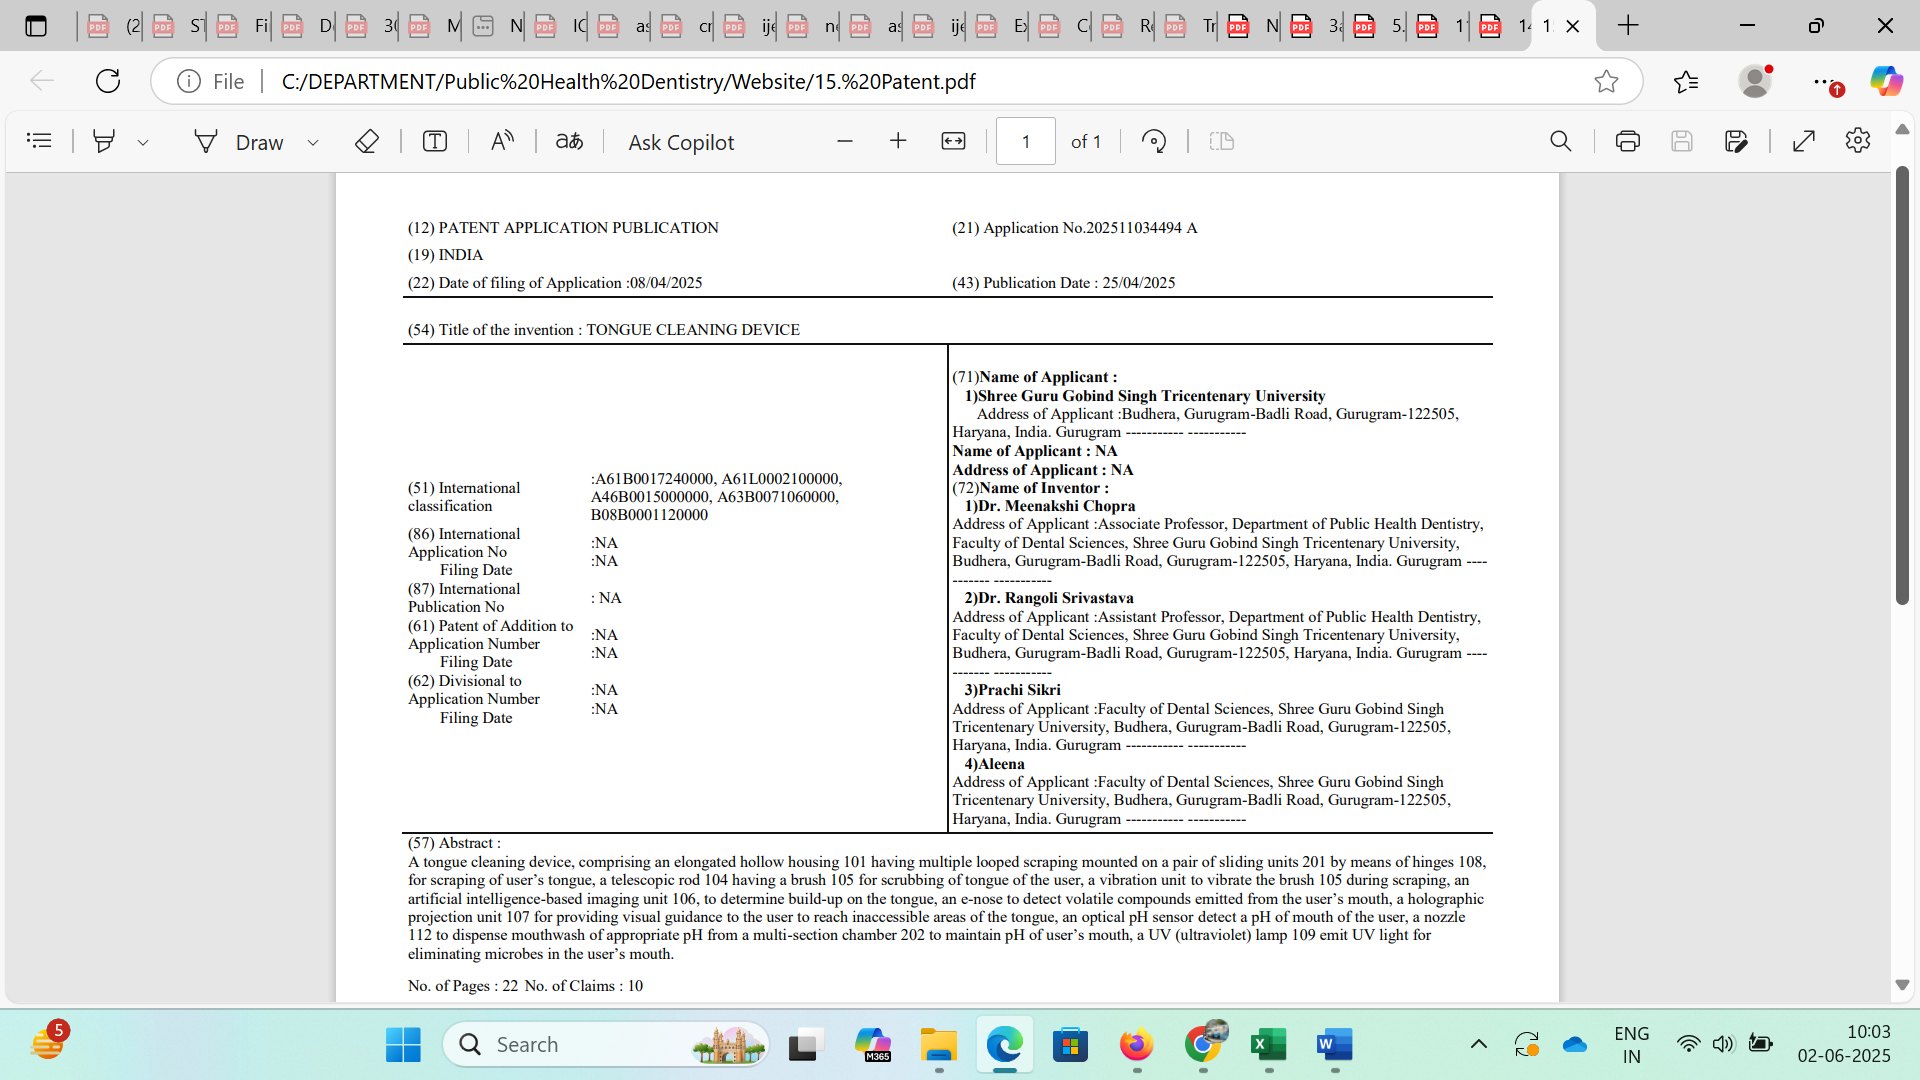Image resolution: width=1920 pixels, height=1080 pixels.
Task: Show hidden icons in the system tray
Action: click(x=1478, y=1044)
